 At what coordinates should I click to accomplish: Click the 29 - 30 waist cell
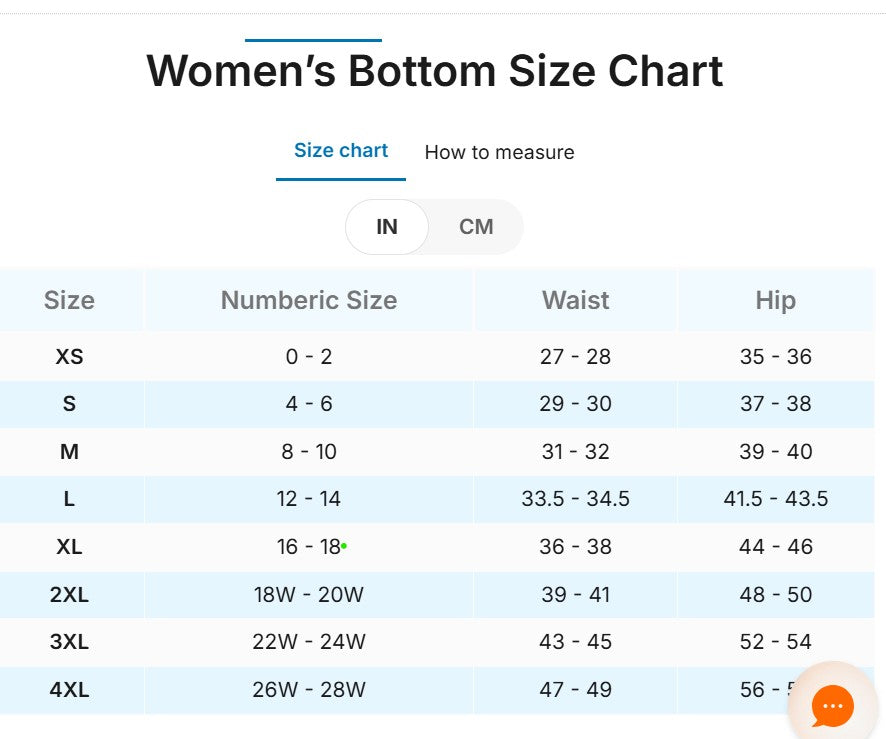tap(575, 404)
